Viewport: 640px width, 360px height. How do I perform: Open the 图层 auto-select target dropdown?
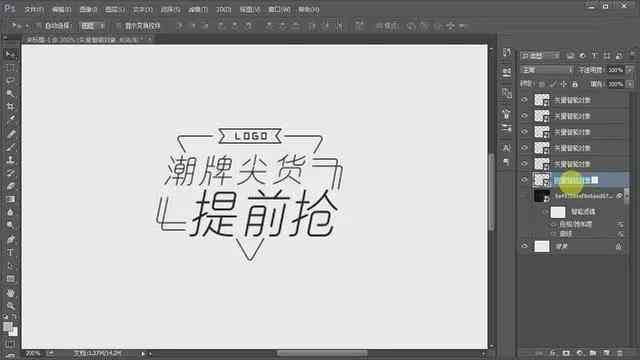pos(92,26)
